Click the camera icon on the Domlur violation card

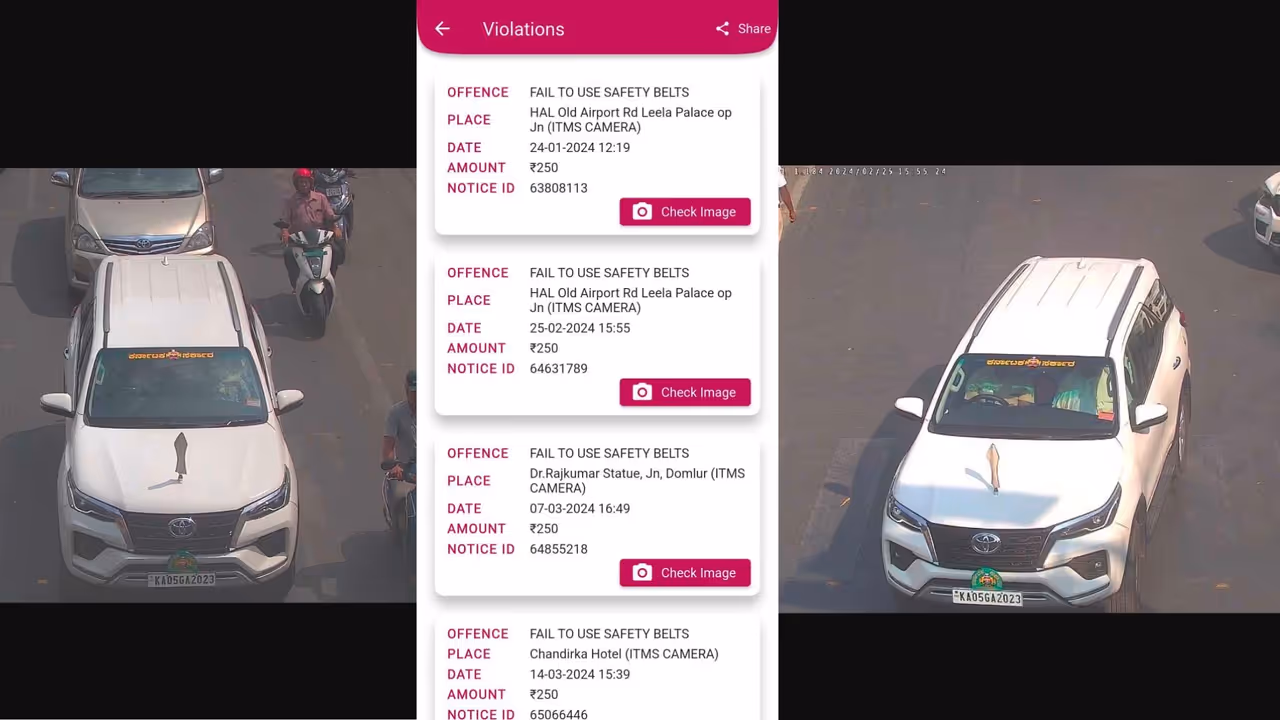click(x=642, y=572)
